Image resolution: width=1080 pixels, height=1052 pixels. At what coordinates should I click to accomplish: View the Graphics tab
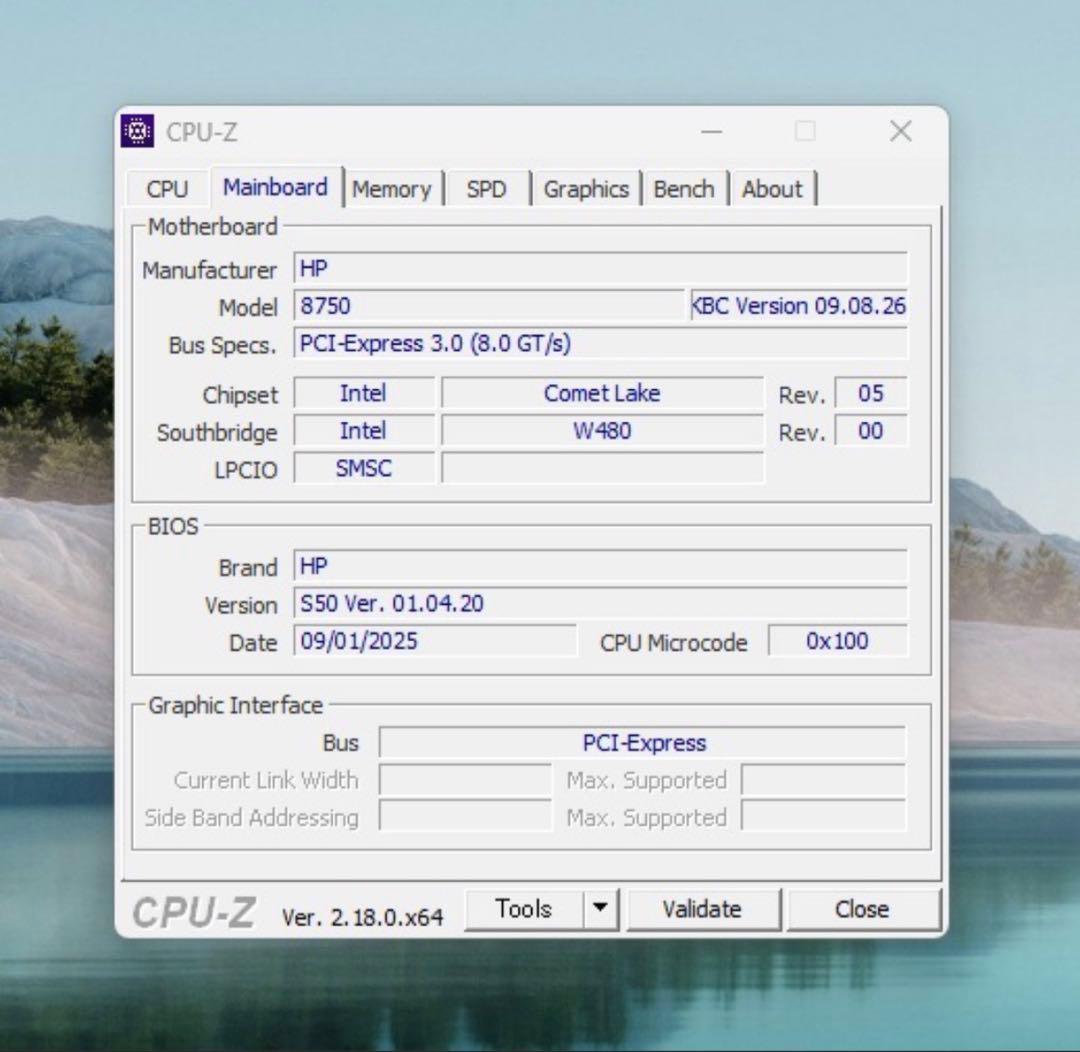pos(586,188)
